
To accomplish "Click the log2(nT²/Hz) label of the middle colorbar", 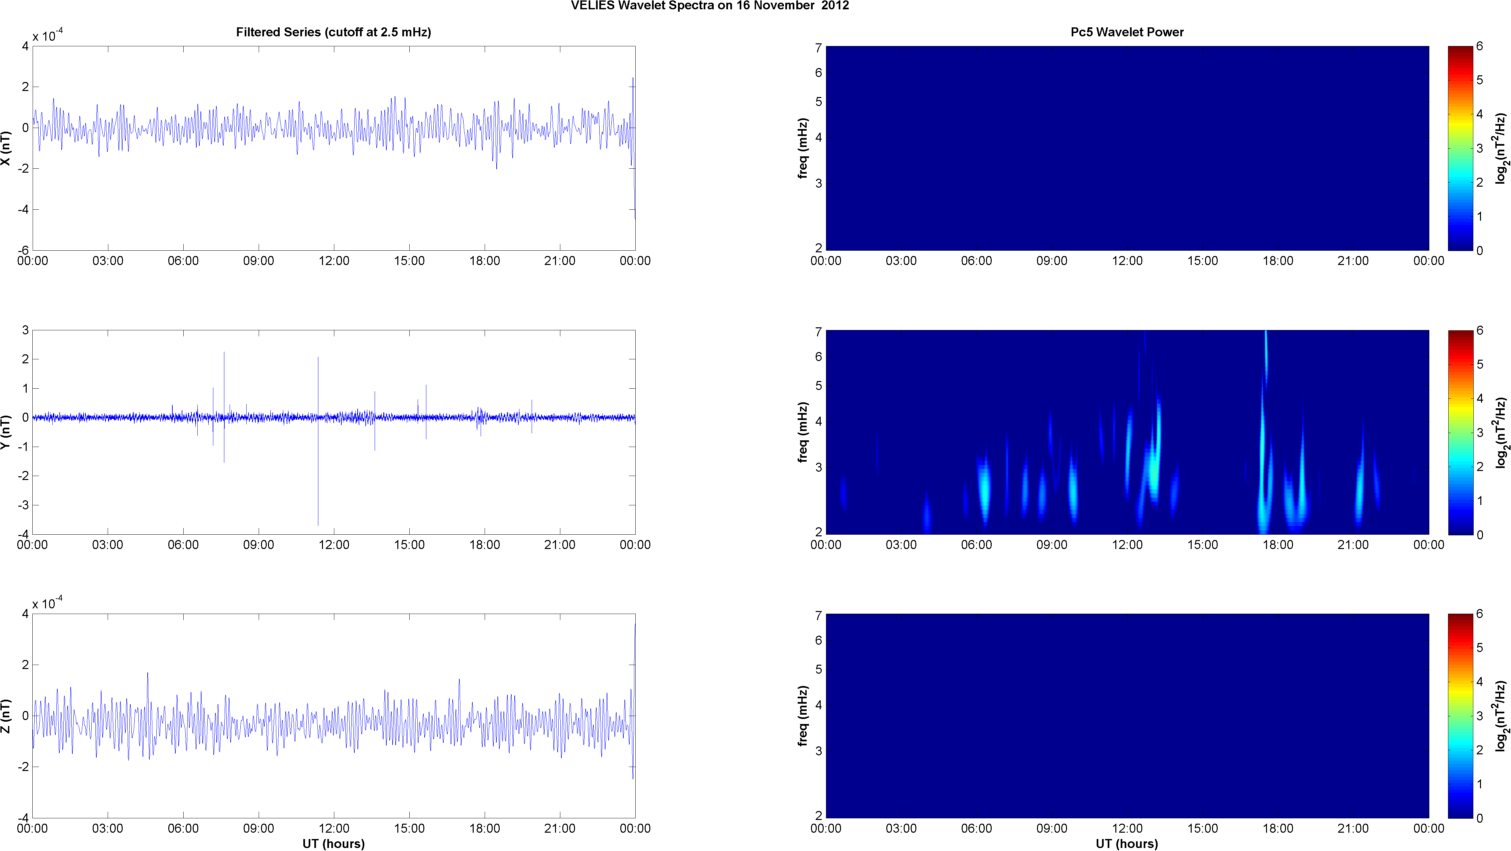I will click(1501, 432).
